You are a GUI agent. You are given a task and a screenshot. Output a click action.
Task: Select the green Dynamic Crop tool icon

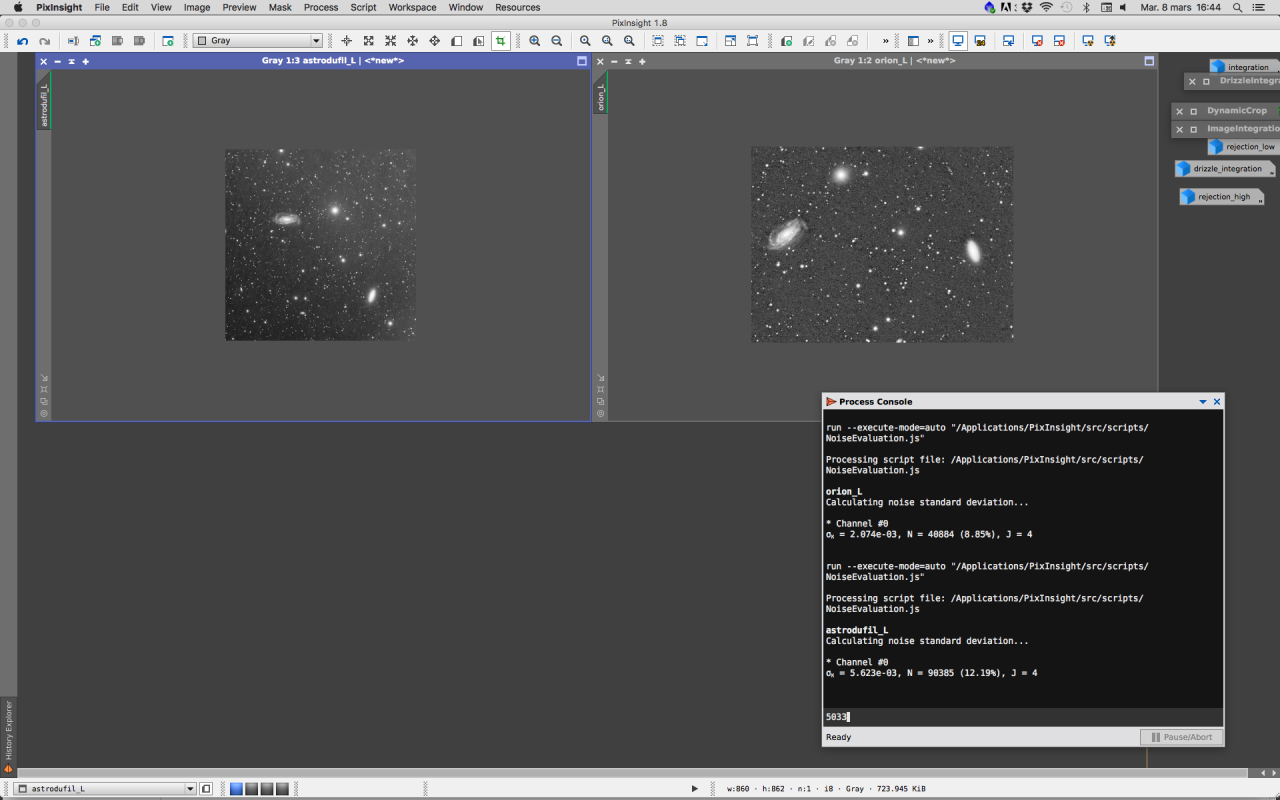click(x=500, y=41)
